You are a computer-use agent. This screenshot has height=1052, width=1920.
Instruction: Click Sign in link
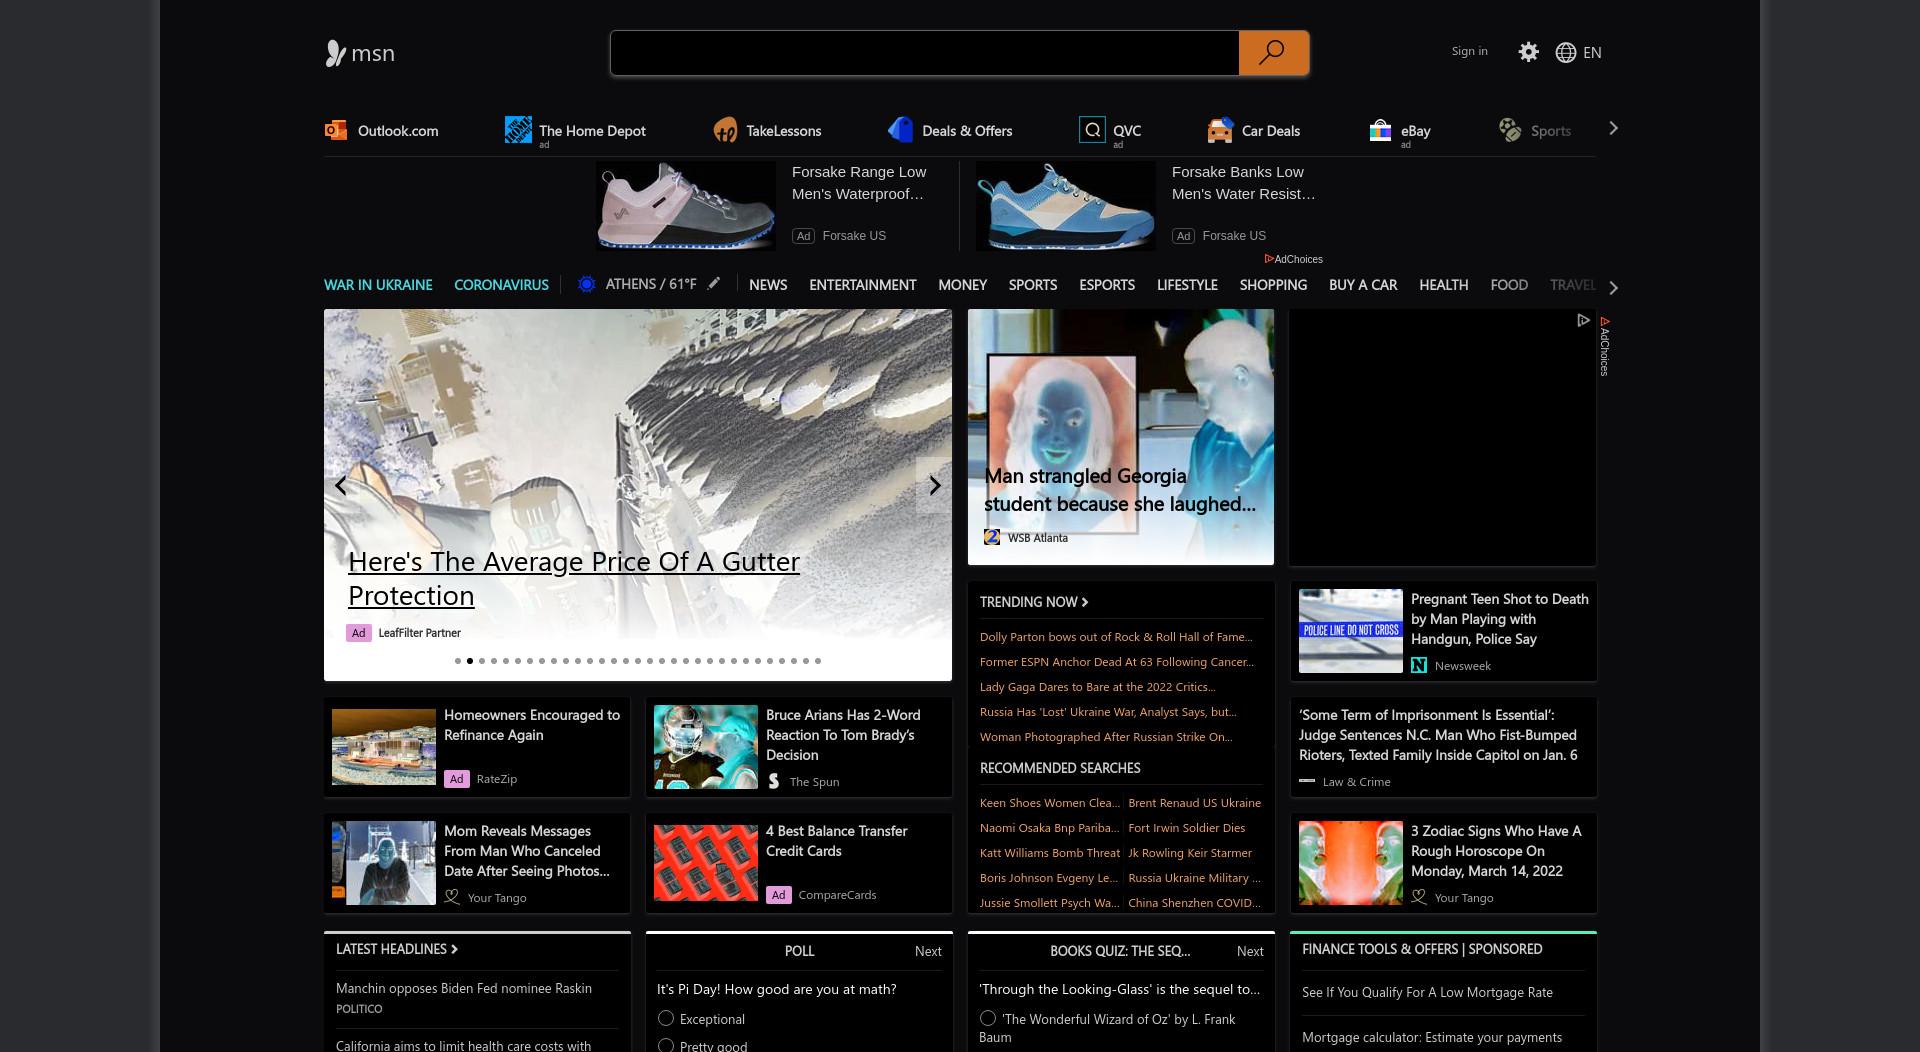[1469, 51]
